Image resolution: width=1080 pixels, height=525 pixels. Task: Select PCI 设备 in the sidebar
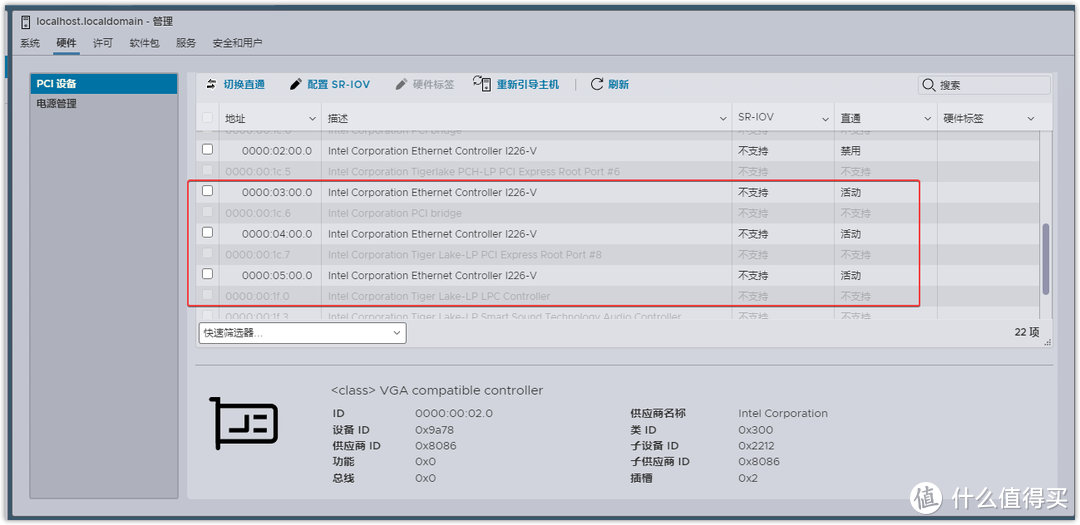tap(104, 84)
